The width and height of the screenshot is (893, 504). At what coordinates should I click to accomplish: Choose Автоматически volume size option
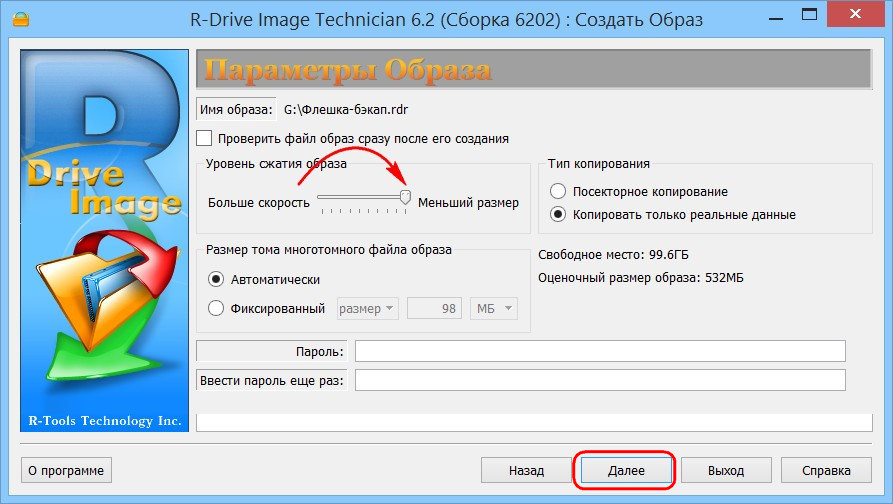(216, 280)
